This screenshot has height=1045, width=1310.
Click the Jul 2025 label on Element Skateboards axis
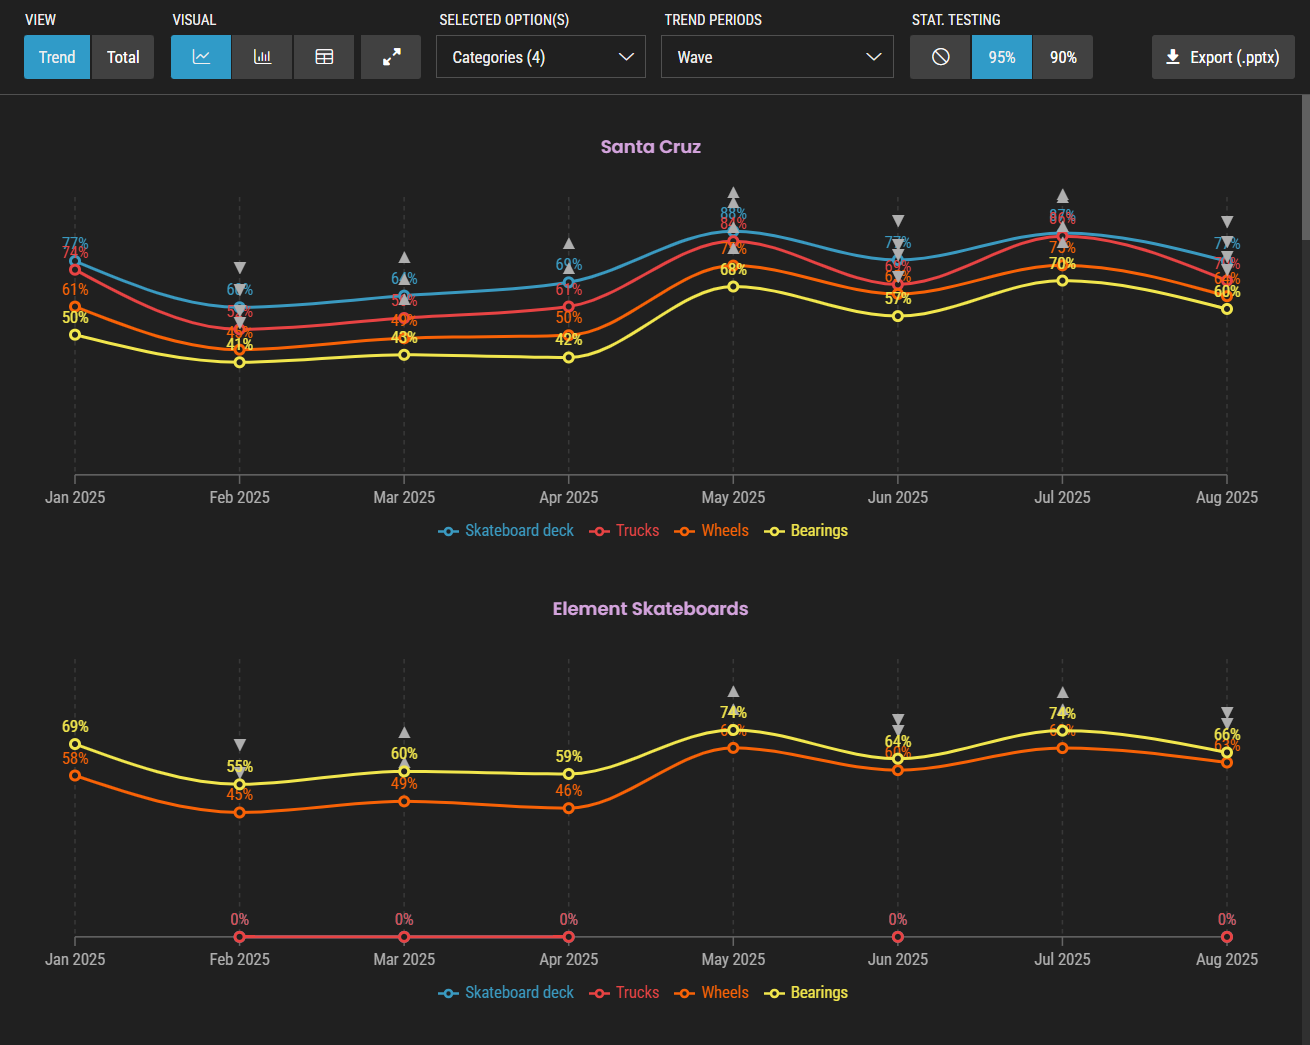pos(1062,960)
